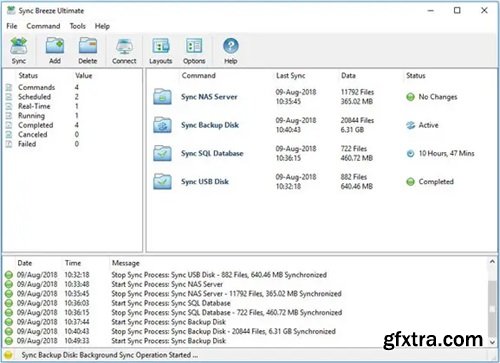Viewport: 500px width, 363px height.
Task: Select the Sync USB Disk folder icon
Action: (x=162, y=182)
